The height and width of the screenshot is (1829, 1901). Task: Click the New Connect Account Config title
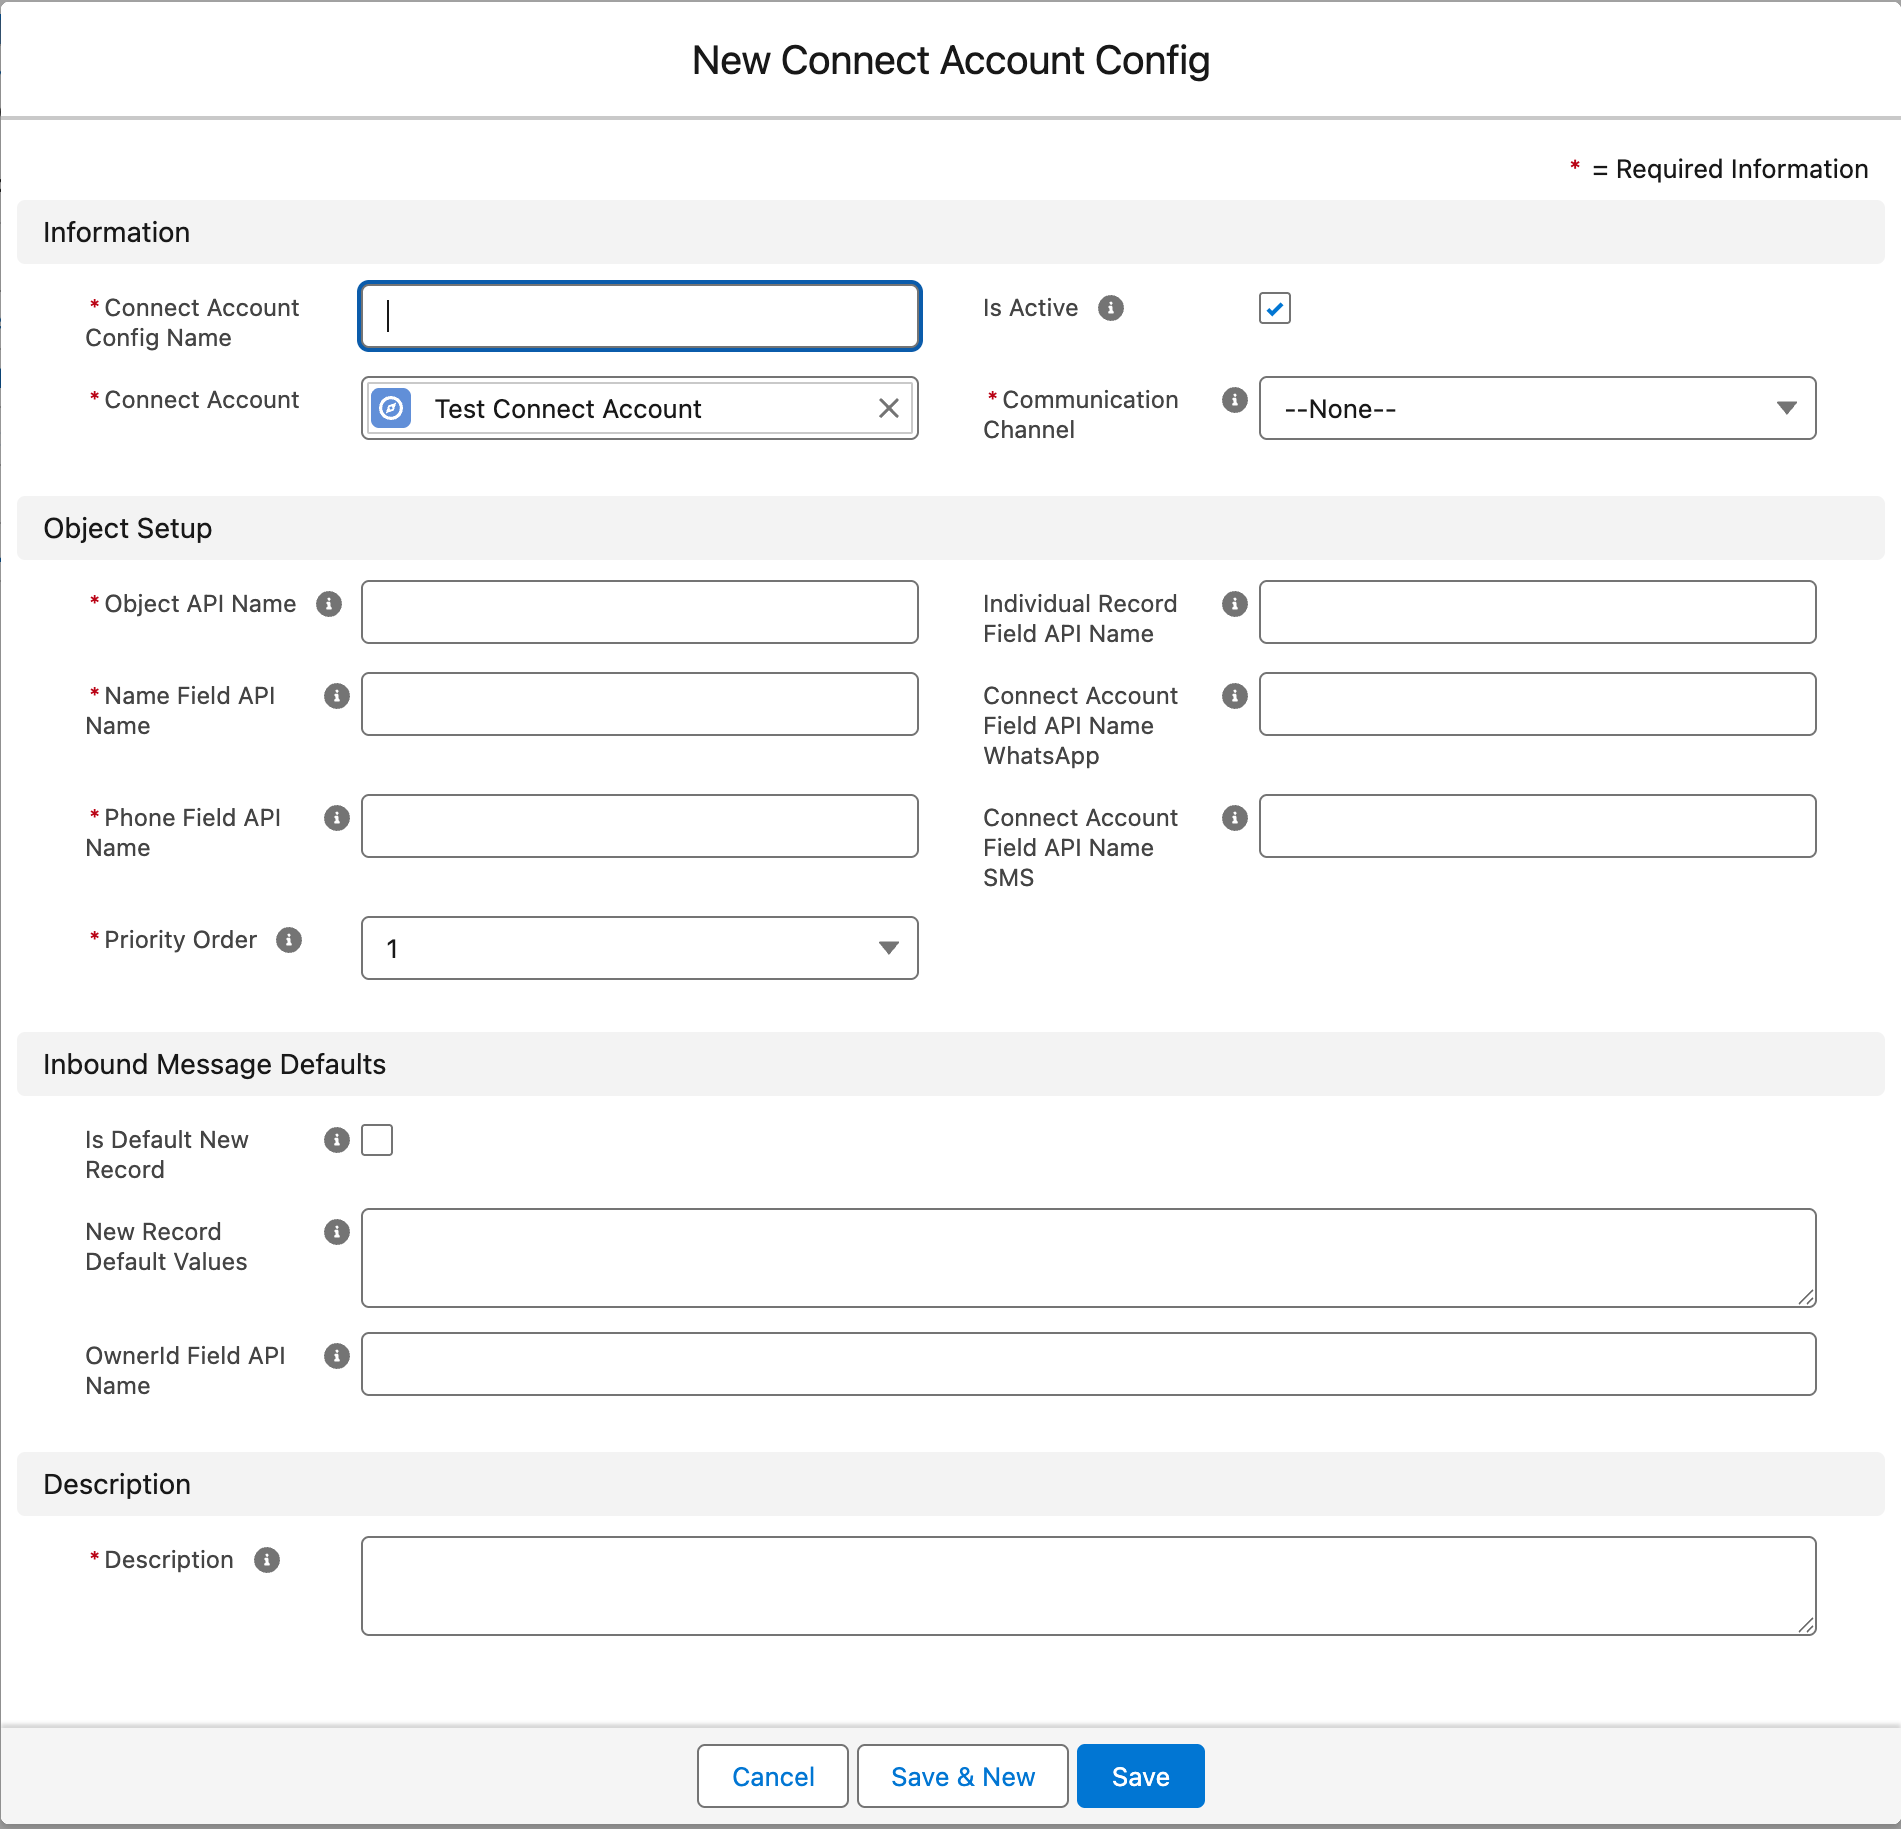coord(951,60)
